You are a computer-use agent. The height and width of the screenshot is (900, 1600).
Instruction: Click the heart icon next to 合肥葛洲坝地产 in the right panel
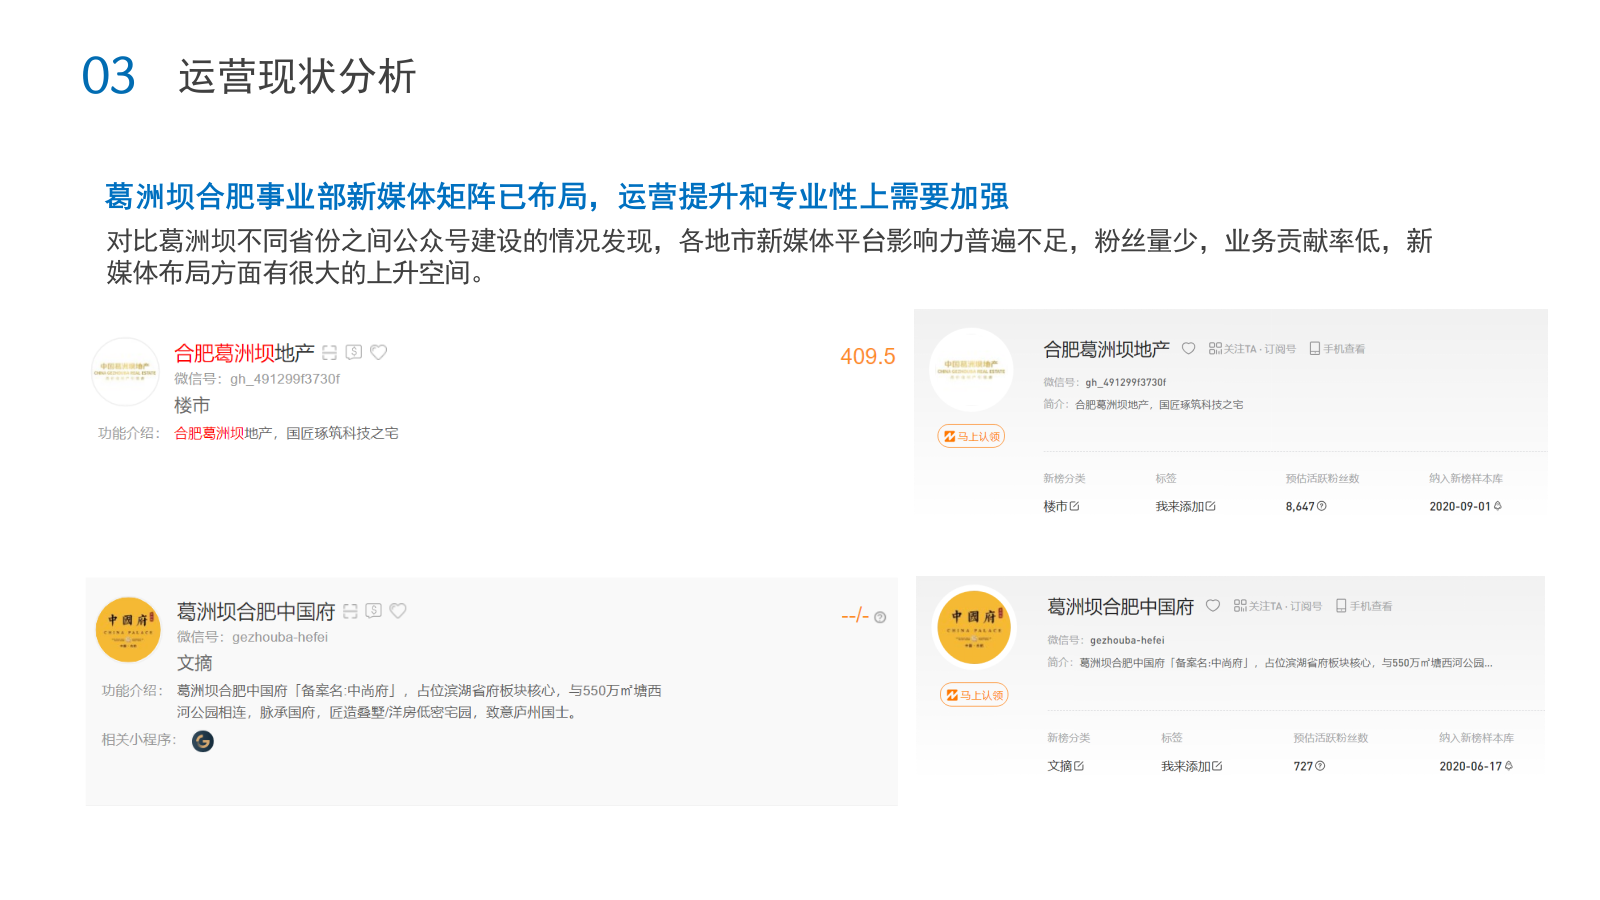click(x=1188, y=348)
